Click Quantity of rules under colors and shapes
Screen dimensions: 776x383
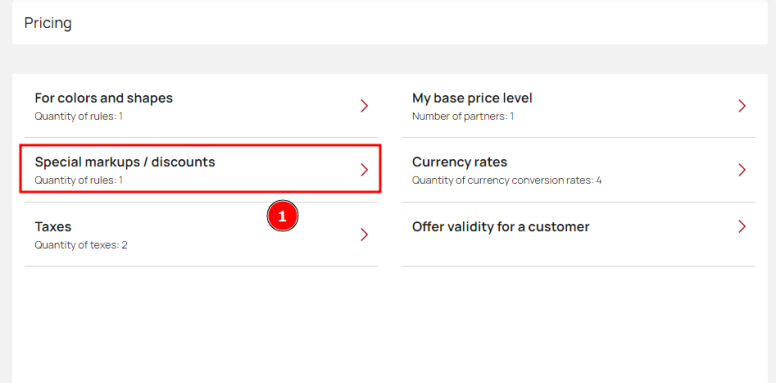click(x=79, y=116)
